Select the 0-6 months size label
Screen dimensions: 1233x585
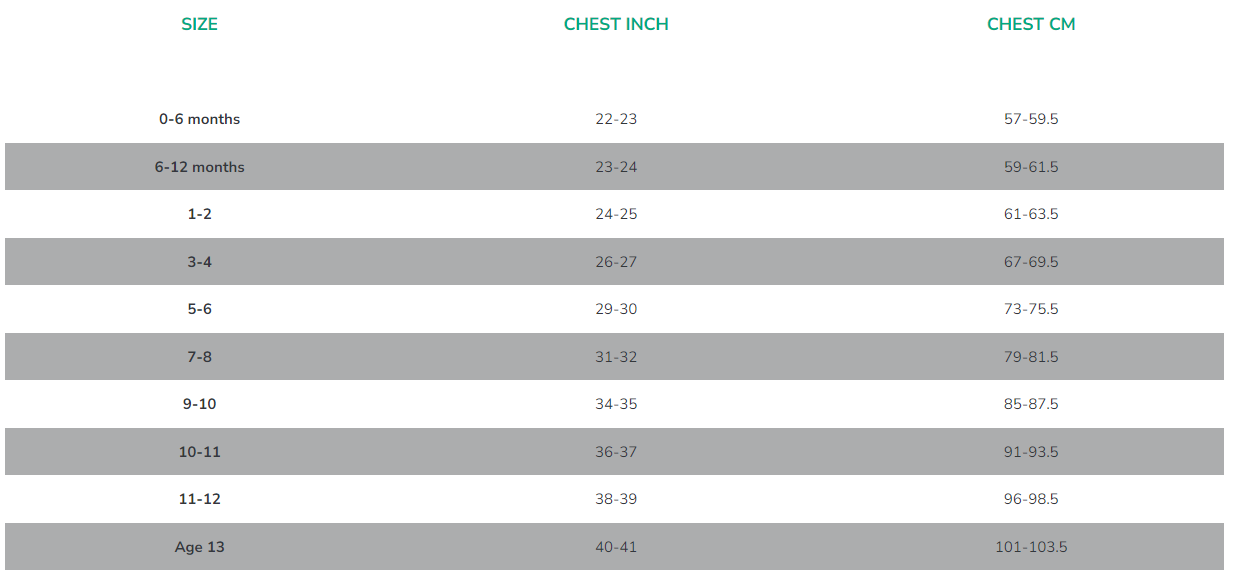click(x=199, y=119)
